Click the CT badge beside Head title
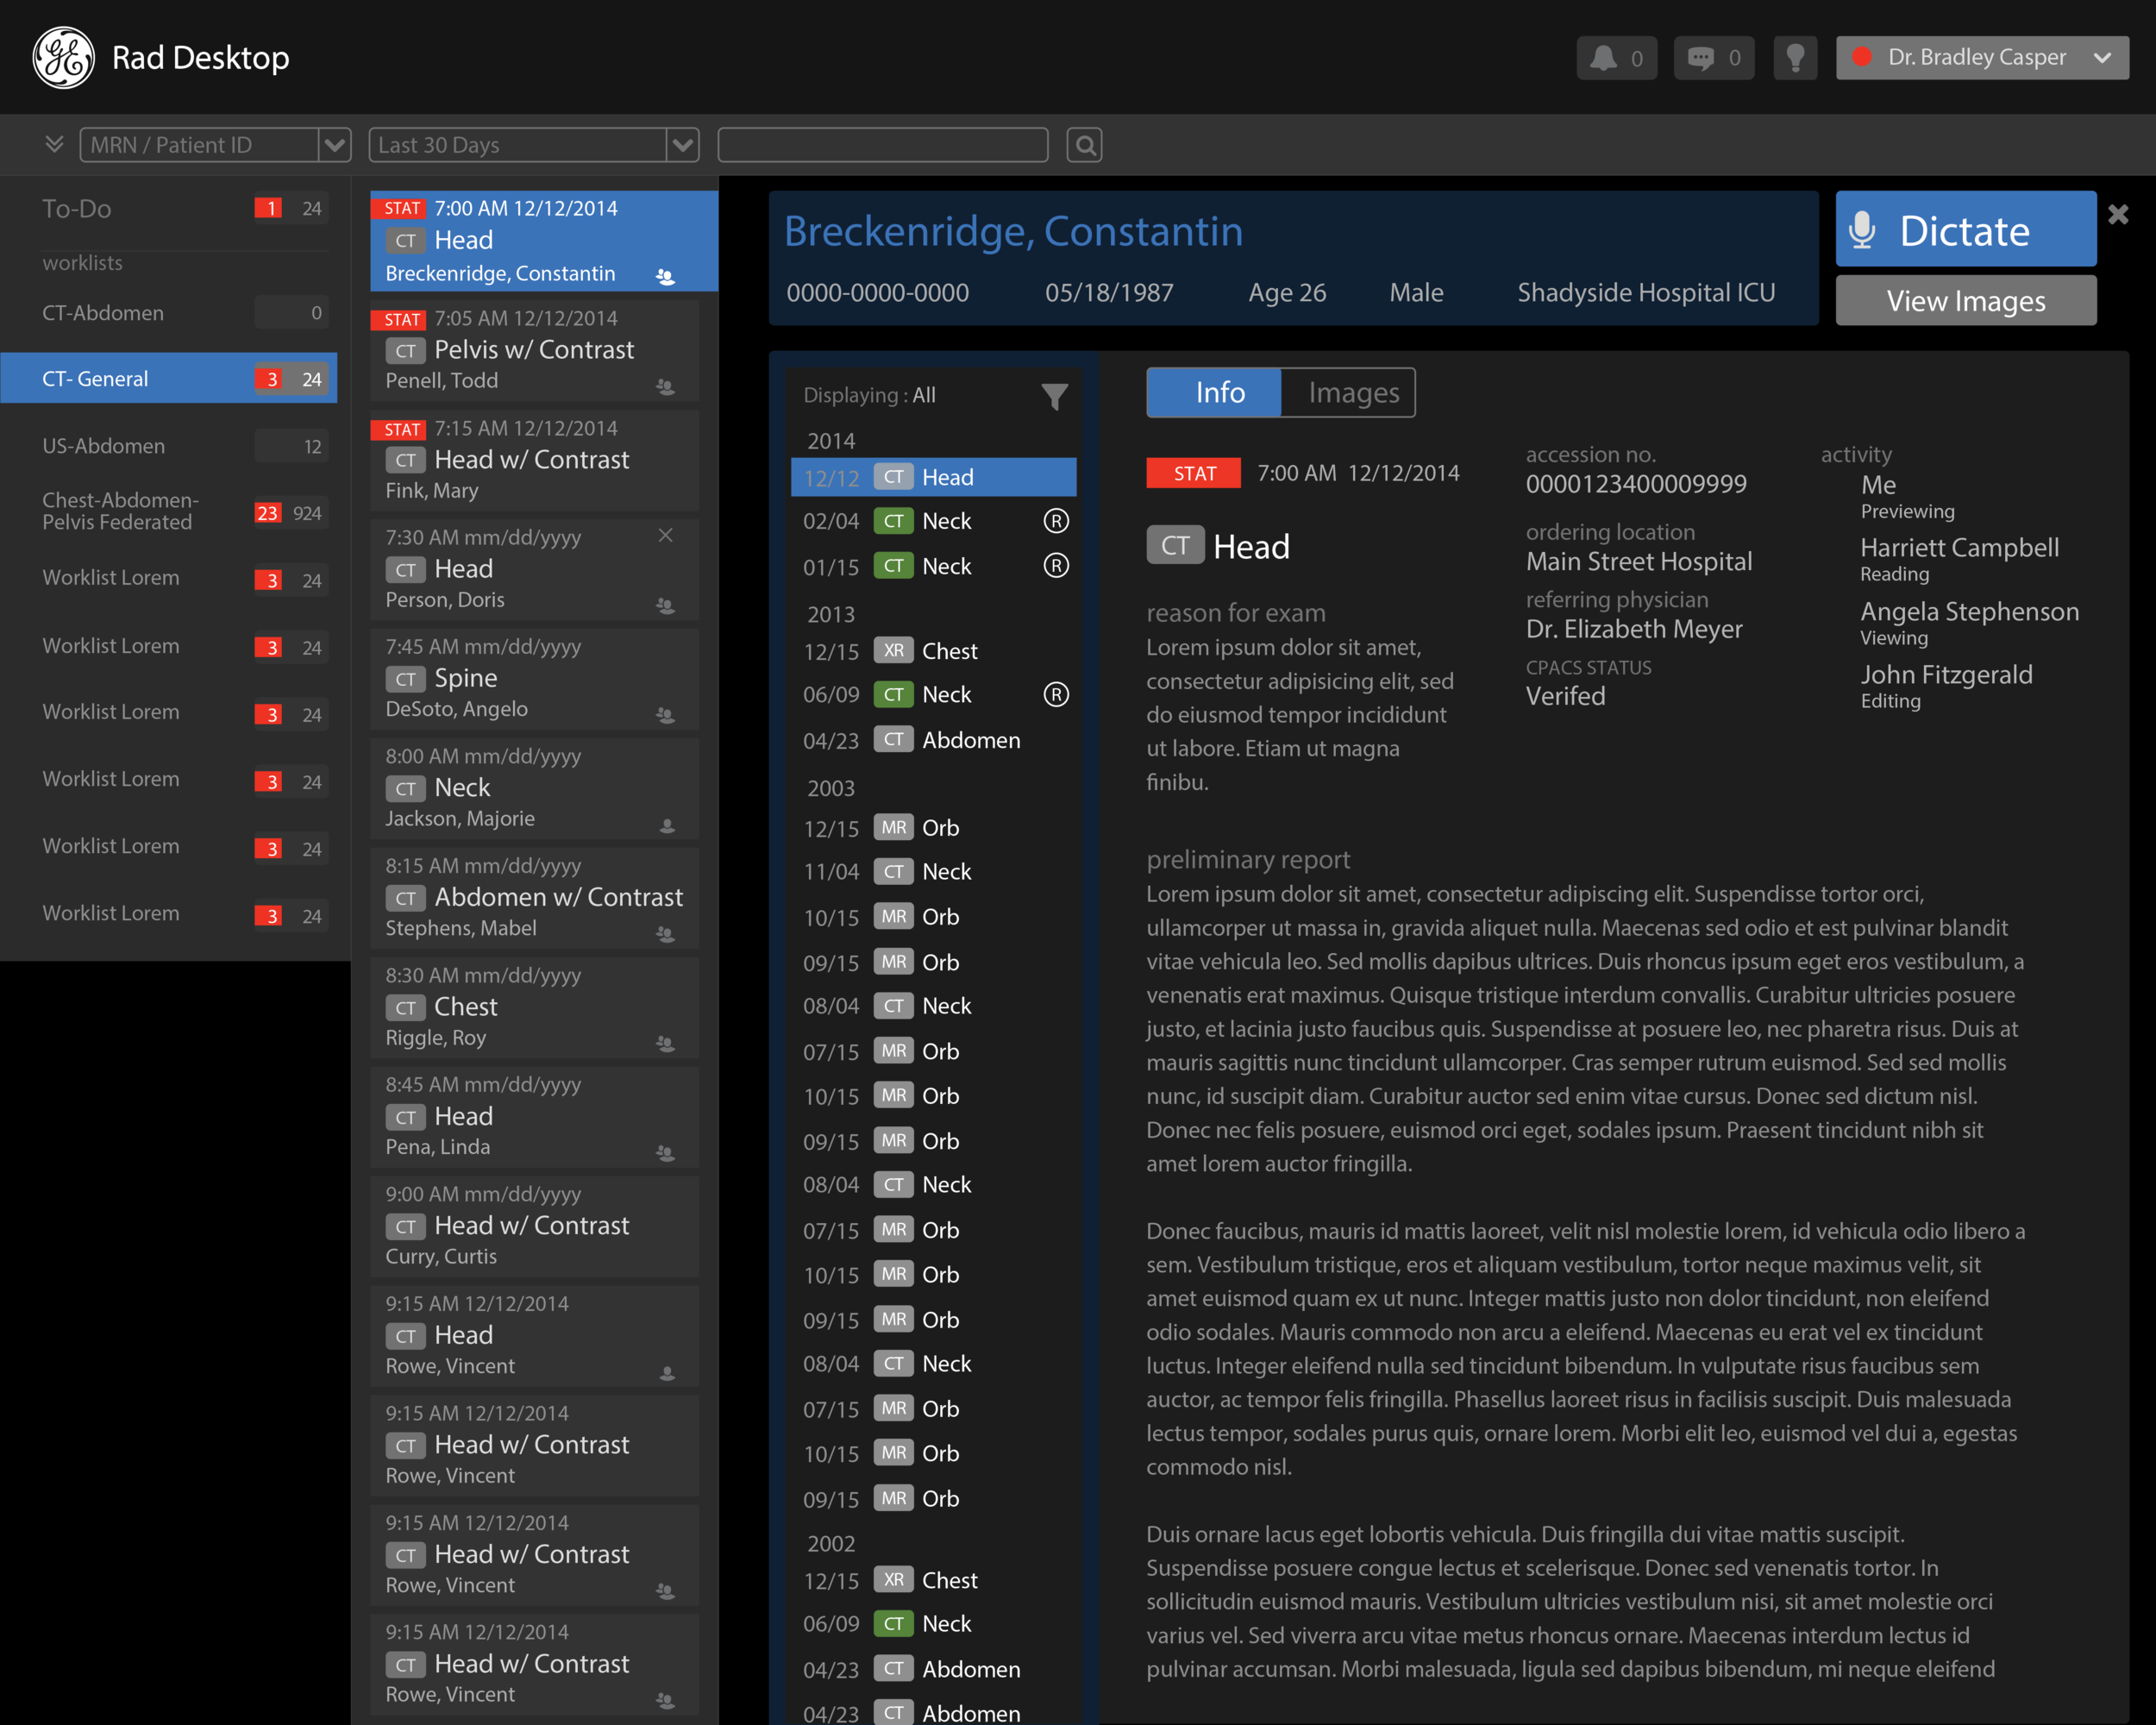 pyautogui.click(x=1175, y=545)
